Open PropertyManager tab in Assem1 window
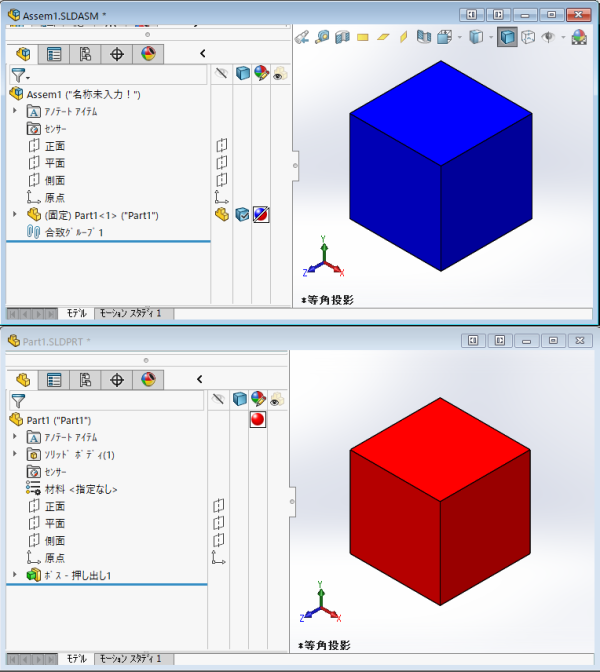Image resolution: width=600 pixels, height=672 pixels. (55, 54)
